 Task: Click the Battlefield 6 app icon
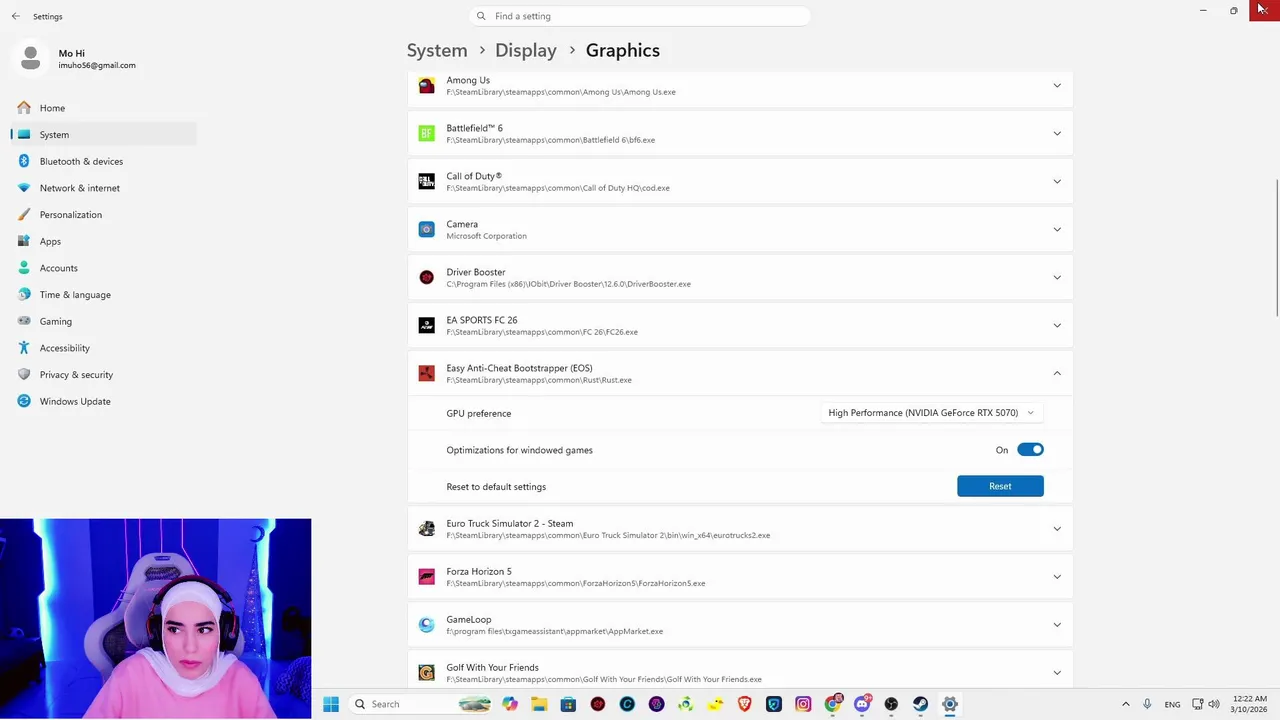point(427,134)
